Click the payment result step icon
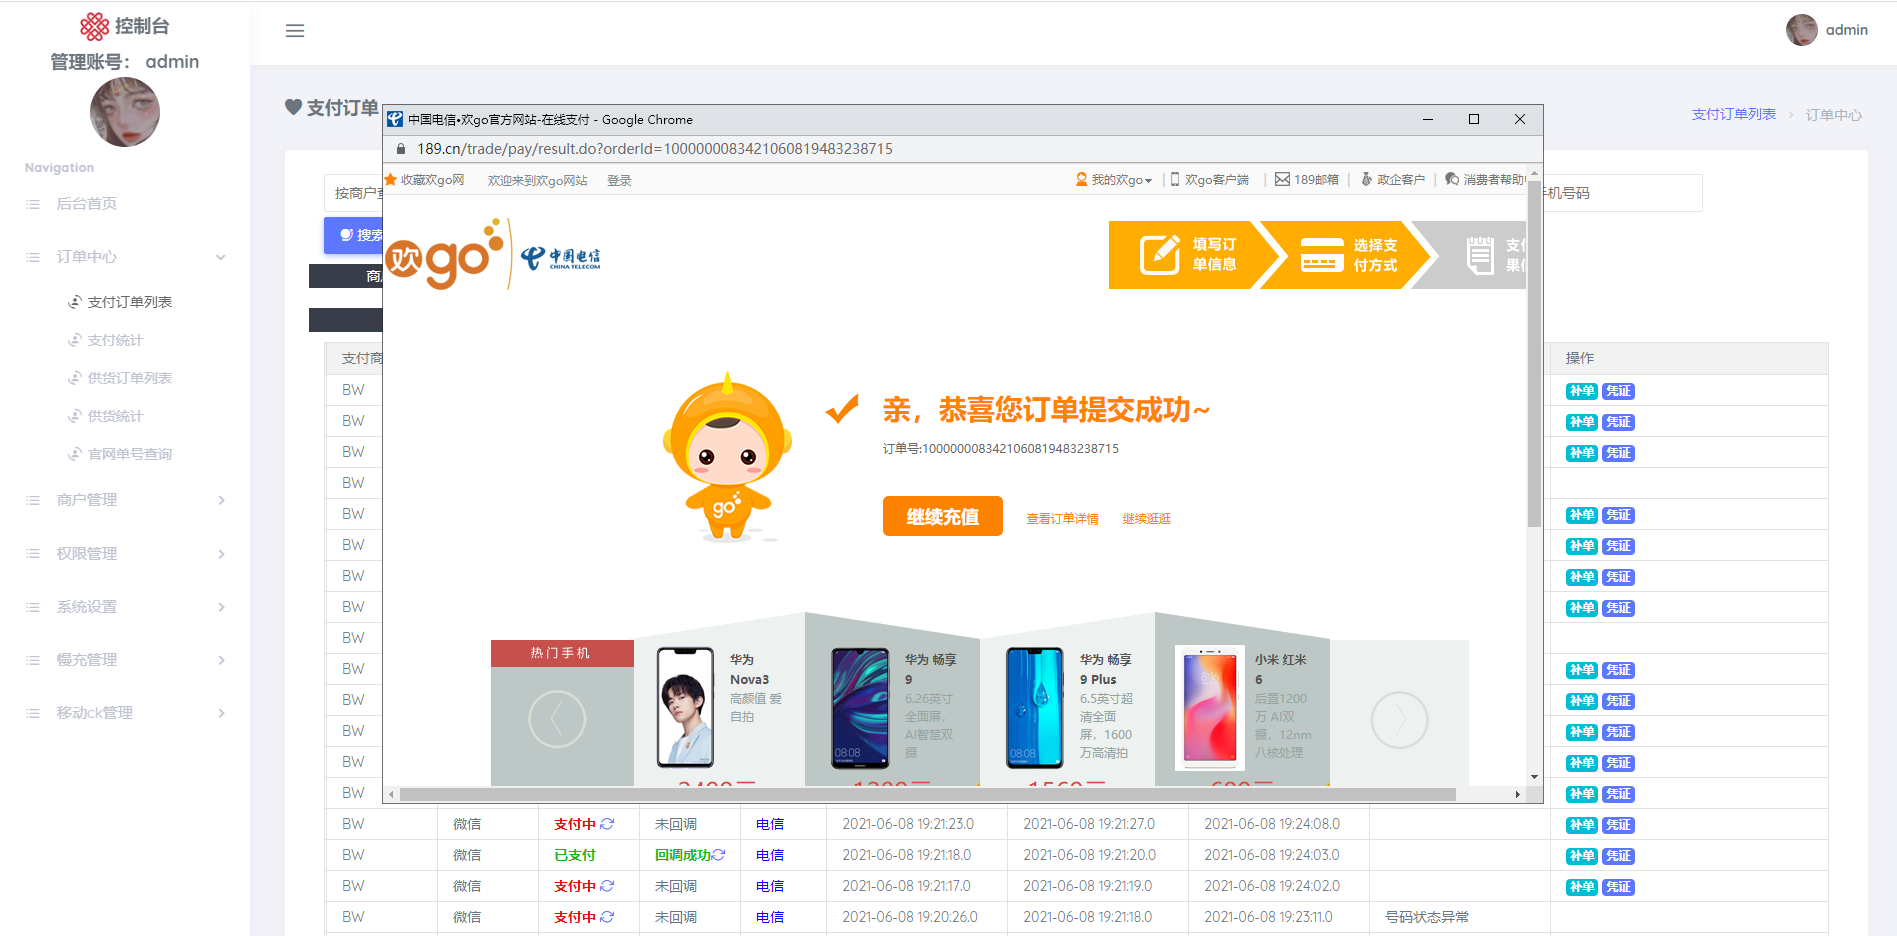The width and height of the screenshot is (1897, 936). point(1479,255)
